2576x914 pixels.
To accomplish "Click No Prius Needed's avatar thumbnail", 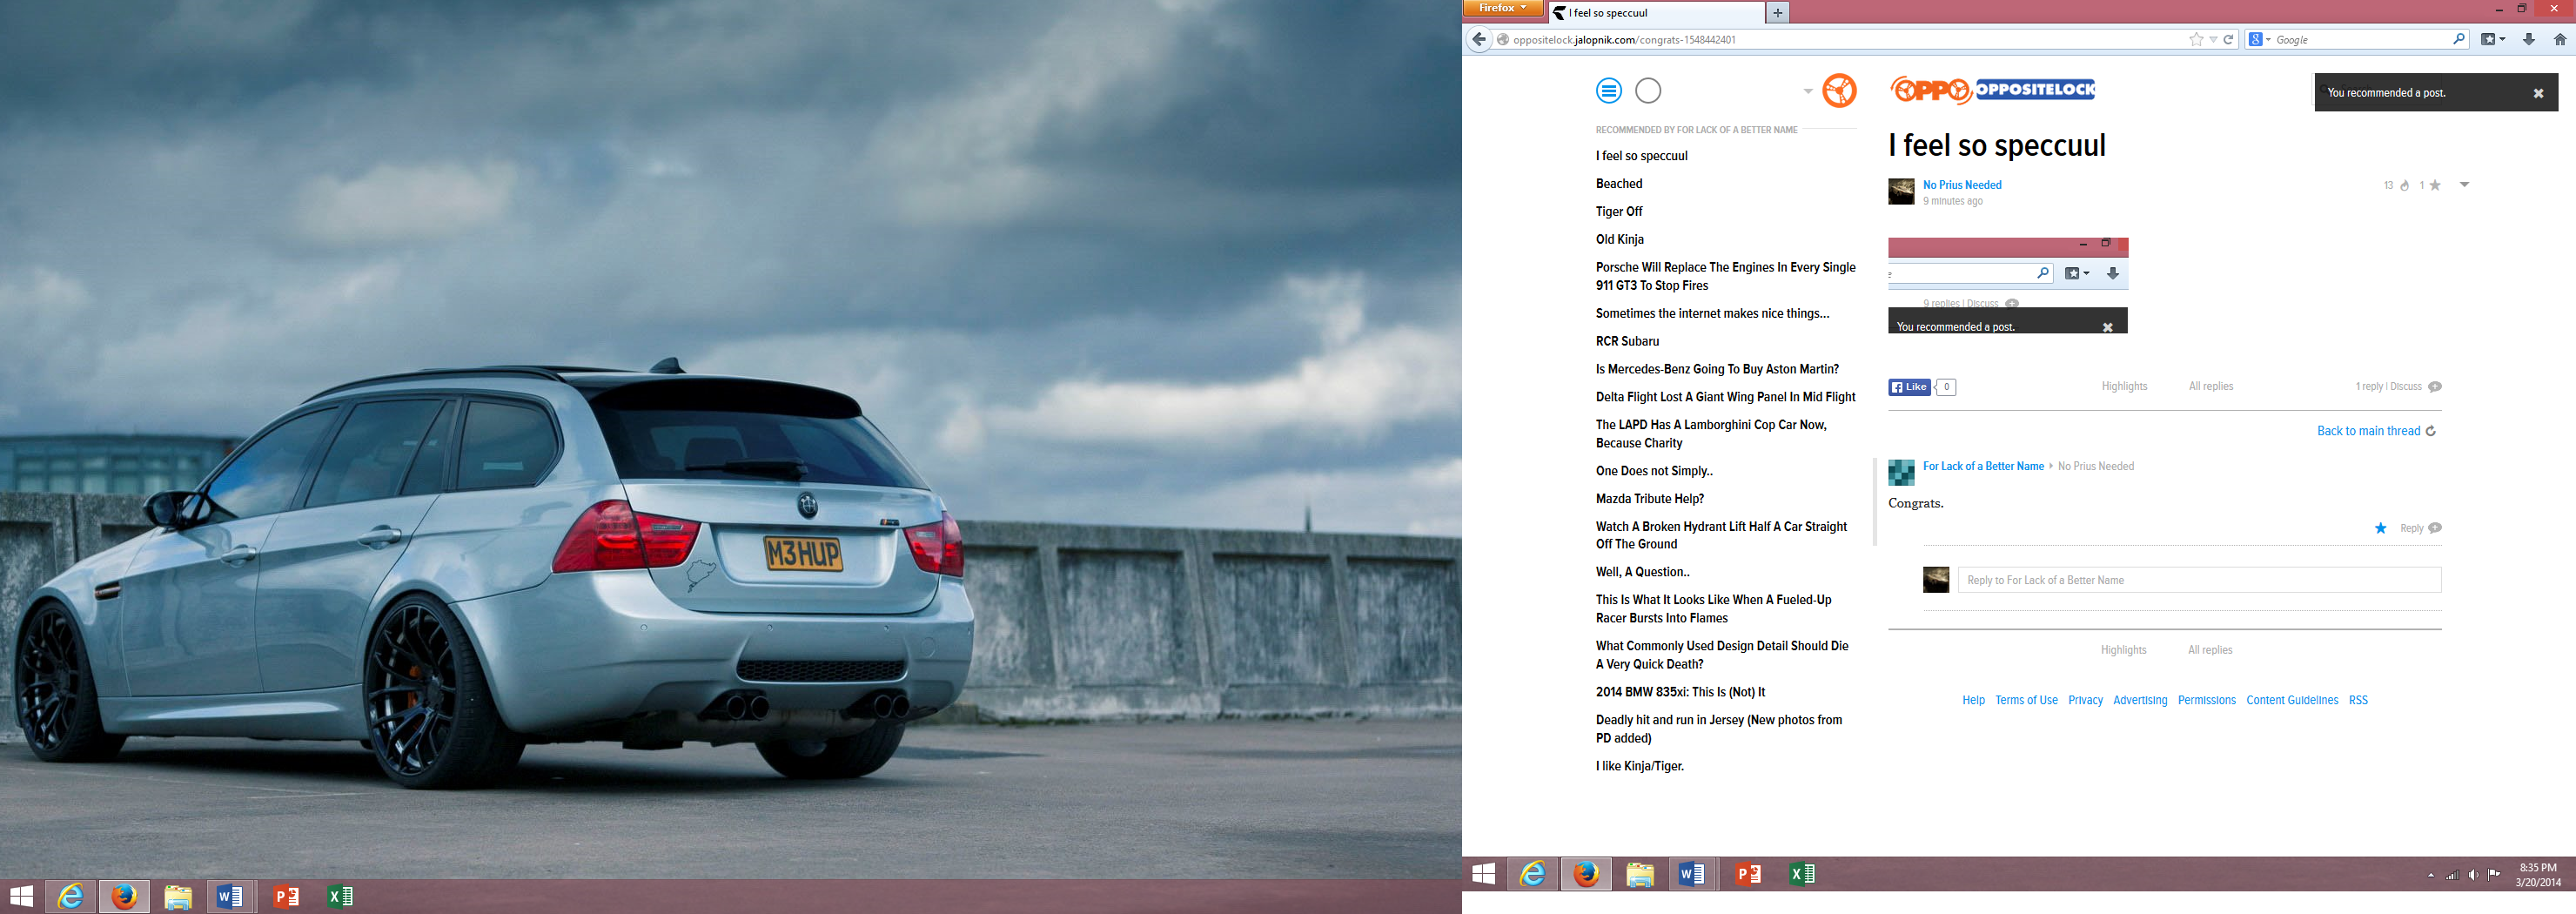I will click(x=1901, y=191).
